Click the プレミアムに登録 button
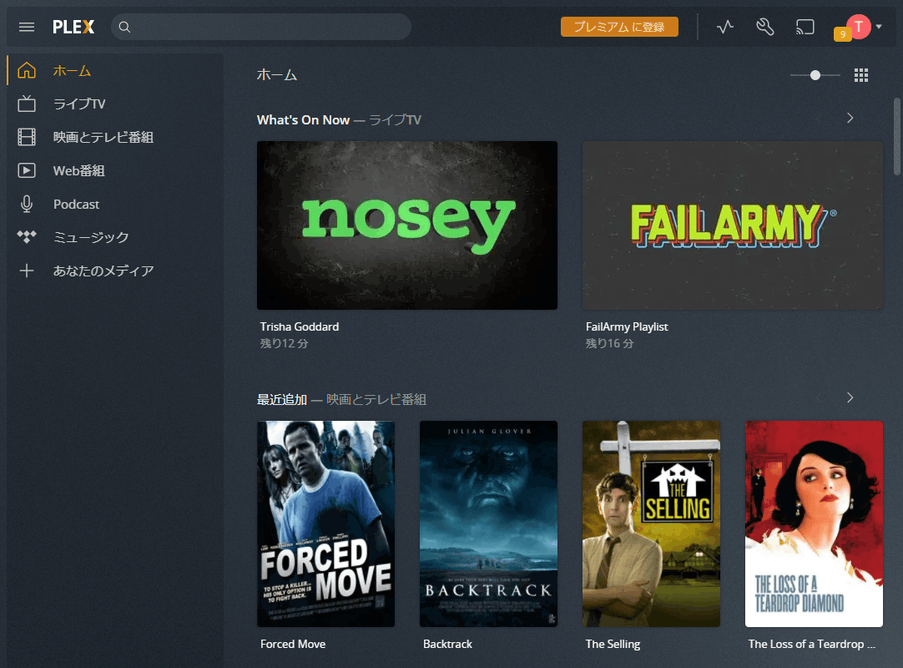The image size is (903, 668). pos(619,27)
